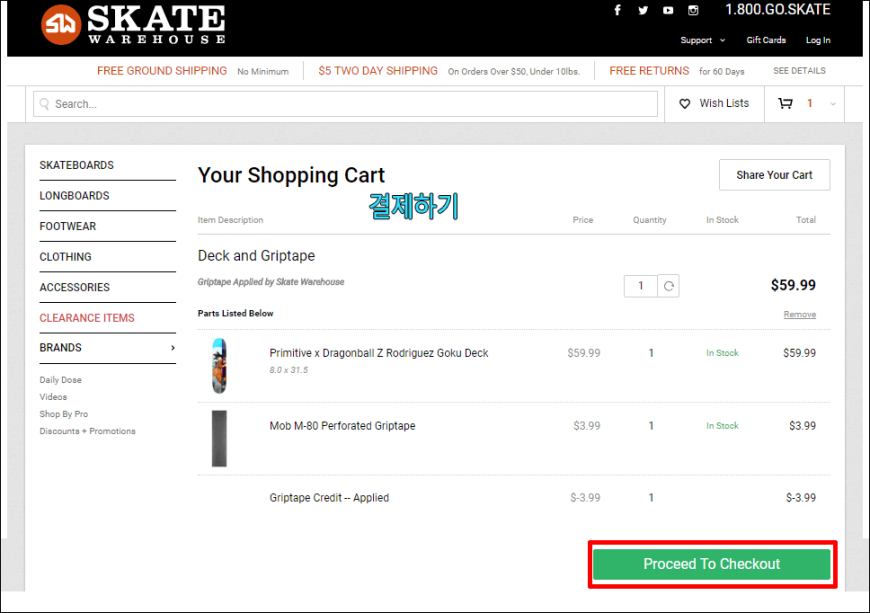Open the YouTube icon in header

click(668, 10)
